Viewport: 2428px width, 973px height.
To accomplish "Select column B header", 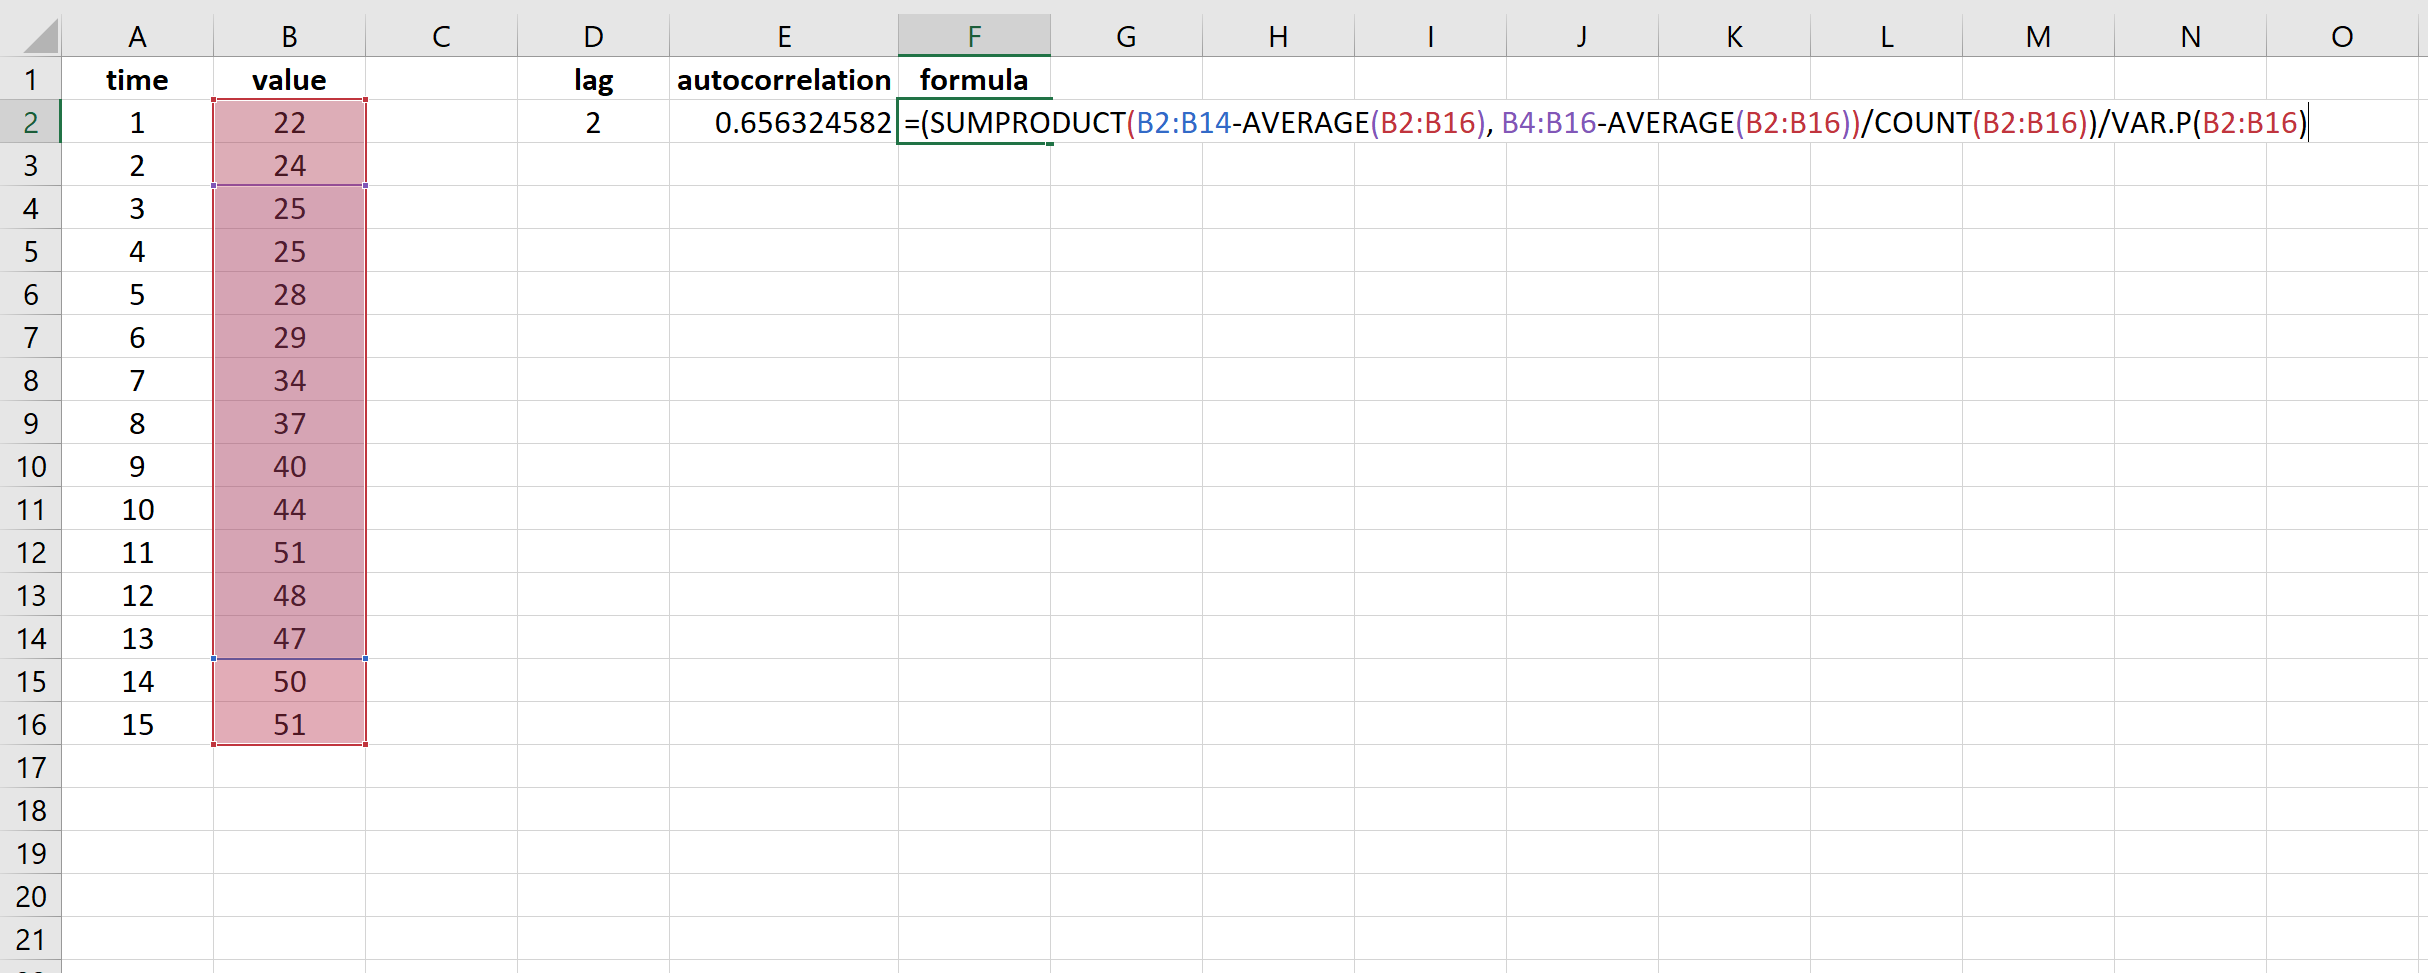I will pos(289,35).
